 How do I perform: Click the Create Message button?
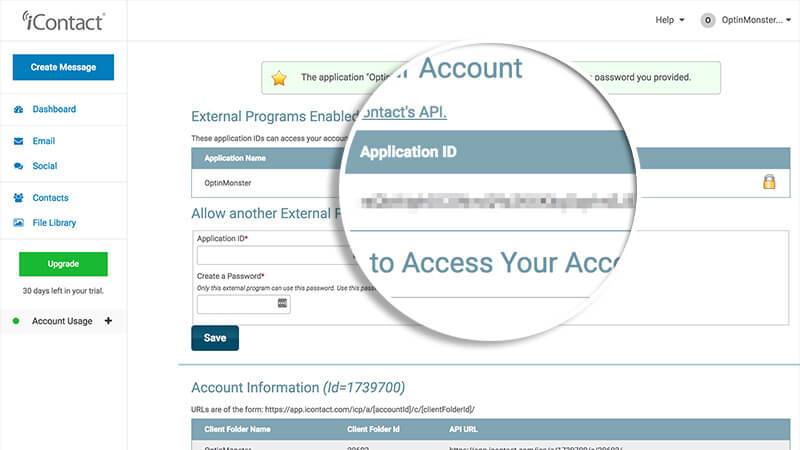pyautogui.click(x=63, y=67)
